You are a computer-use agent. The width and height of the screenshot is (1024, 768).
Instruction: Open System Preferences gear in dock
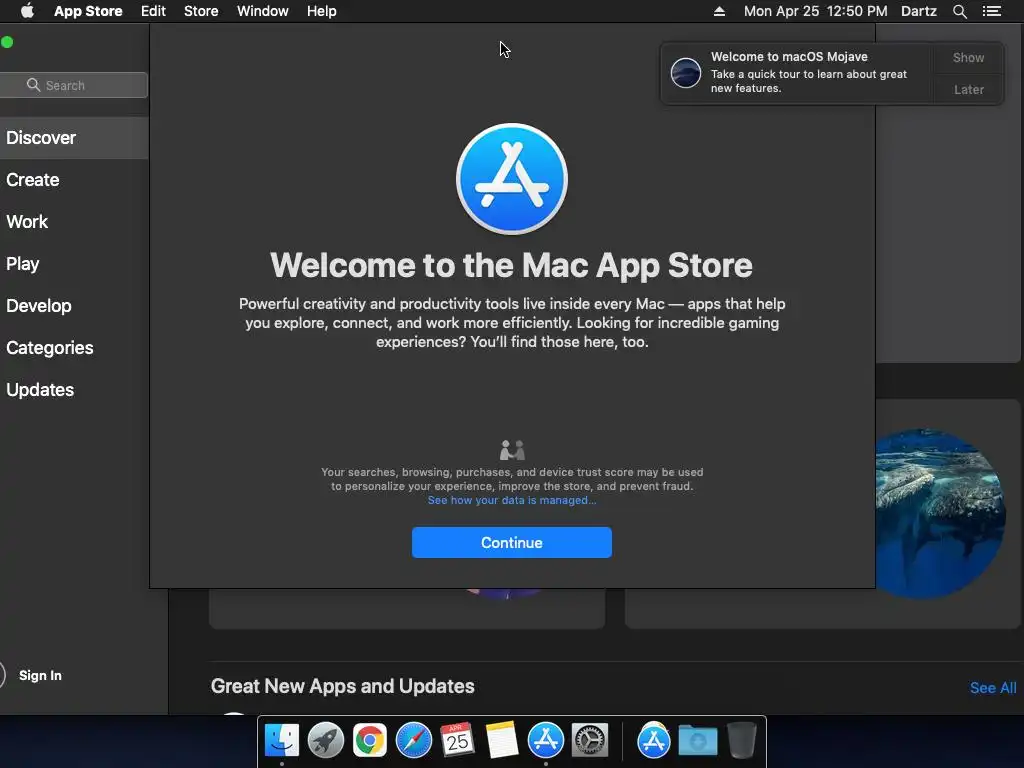[x=590, y=741]
